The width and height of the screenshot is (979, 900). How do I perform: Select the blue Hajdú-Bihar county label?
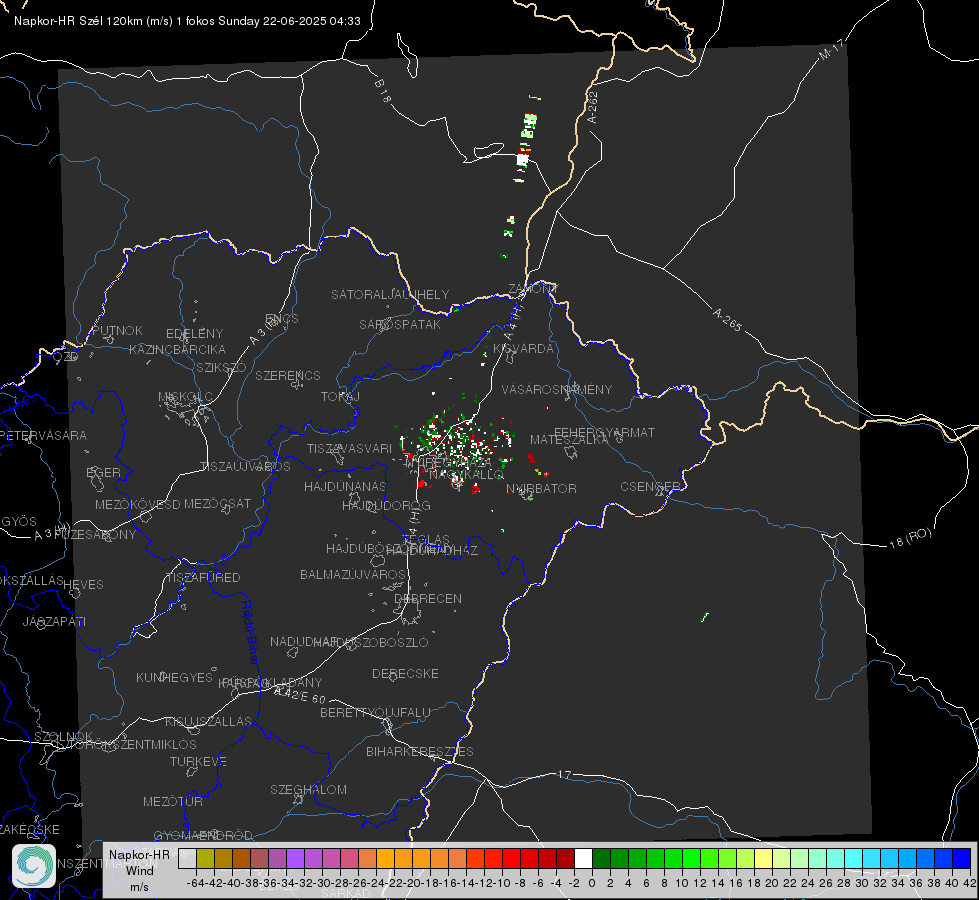(250, 632)
